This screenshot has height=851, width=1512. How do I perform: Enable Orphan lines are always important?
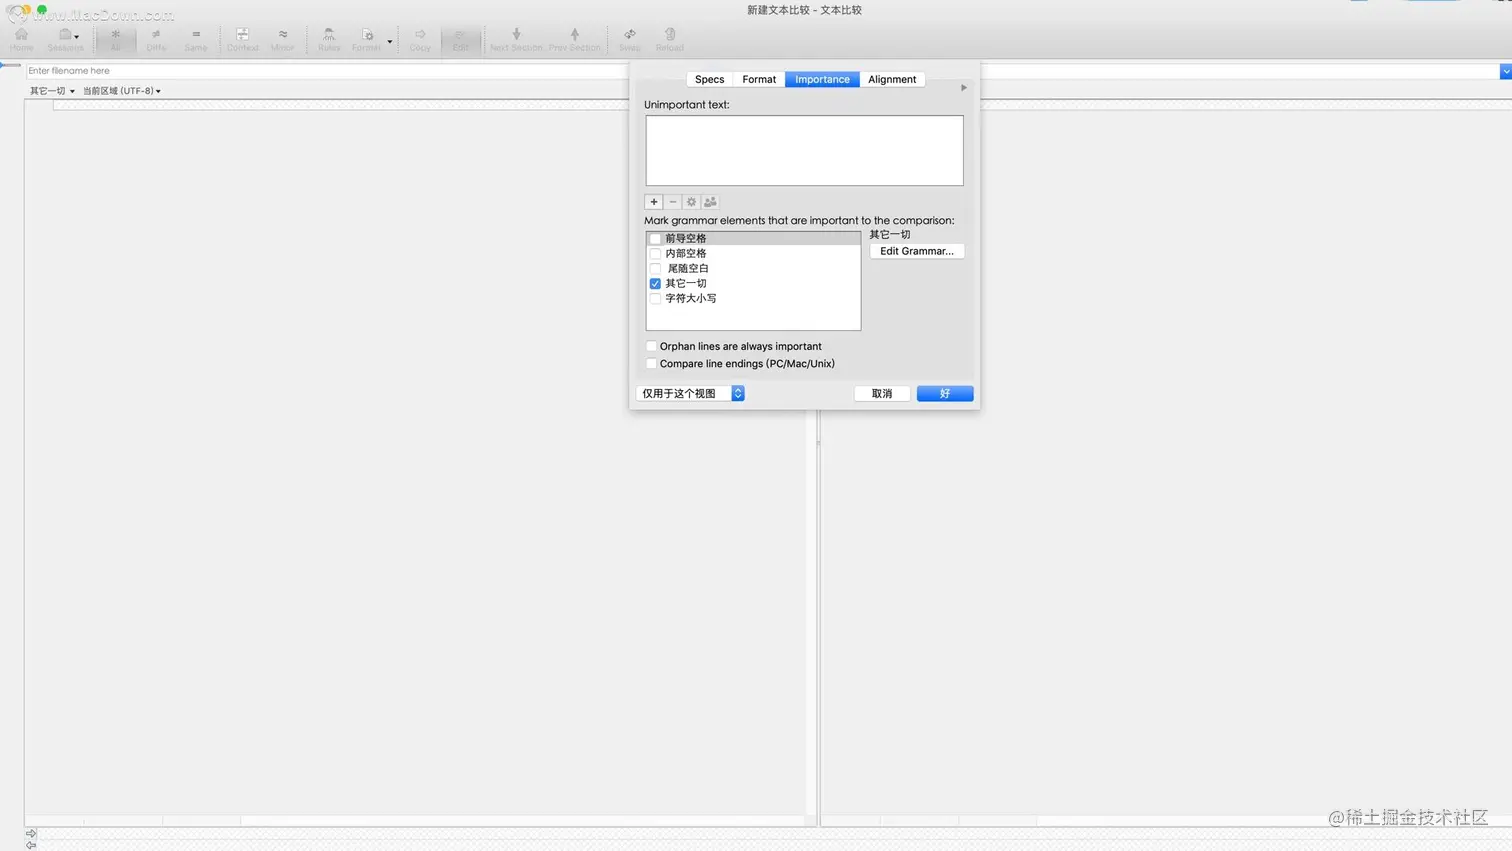(x=651, y=346)
